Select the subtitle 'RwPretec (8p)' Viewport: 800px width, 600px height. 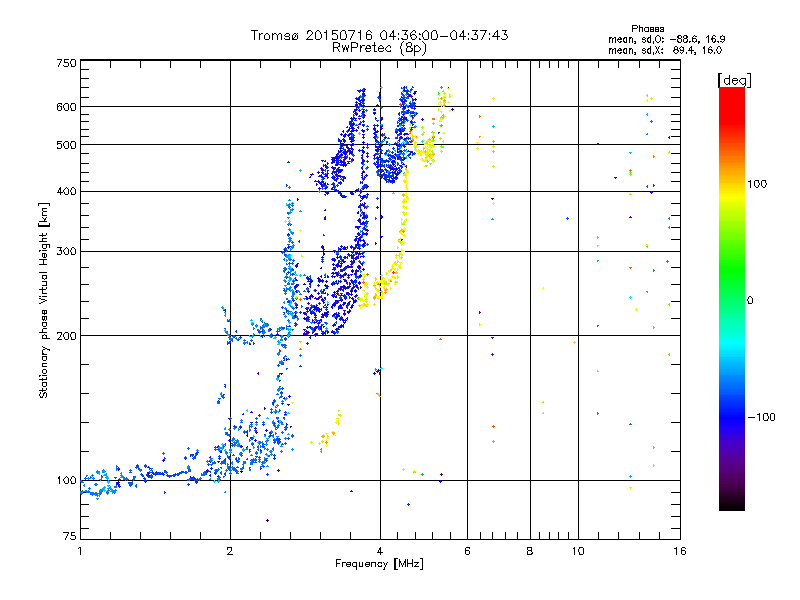(x=379, y=48)
